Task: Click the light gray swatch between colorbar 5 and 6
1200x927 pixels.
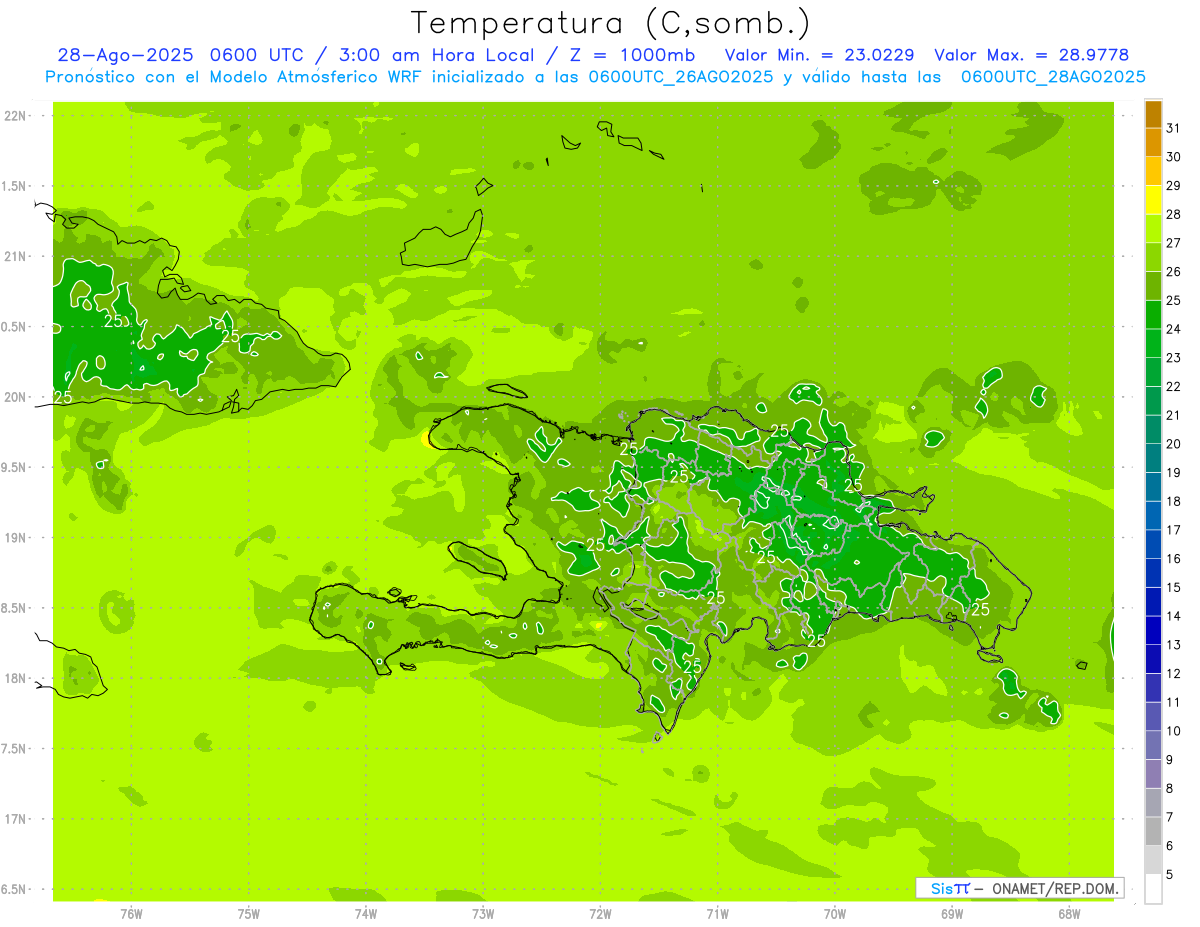Action: click(1153, 860)
